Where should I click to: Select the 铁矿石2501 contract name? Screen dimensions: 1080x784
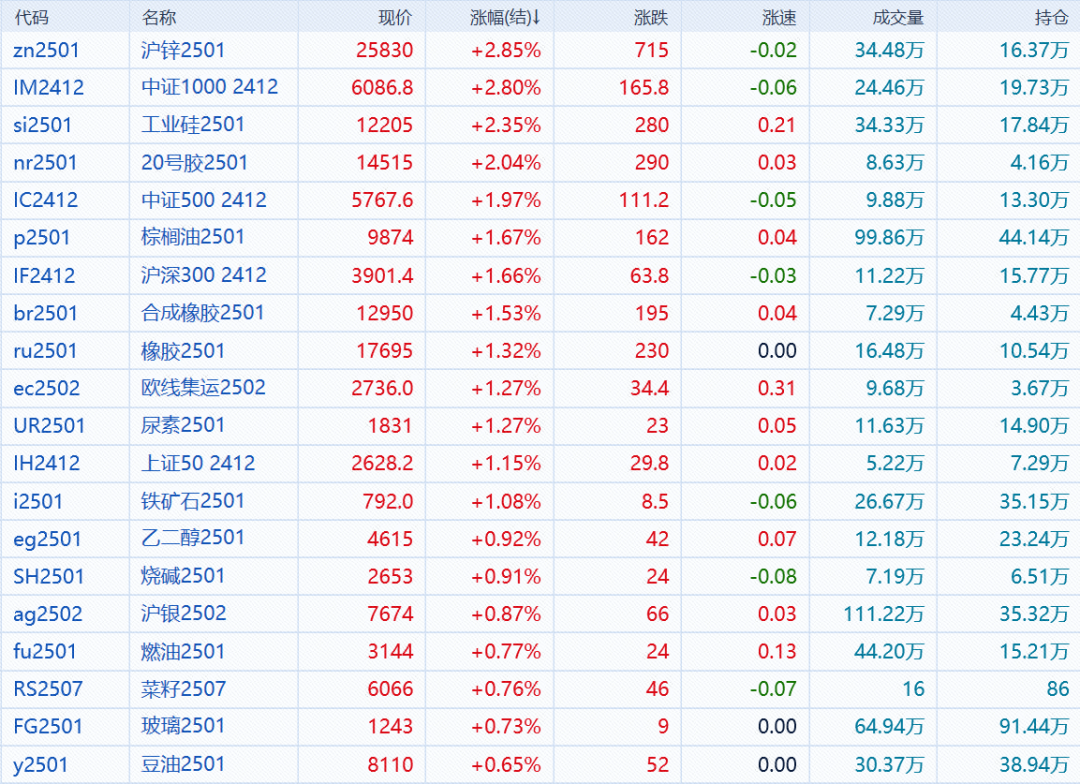[x=192, y=501]
